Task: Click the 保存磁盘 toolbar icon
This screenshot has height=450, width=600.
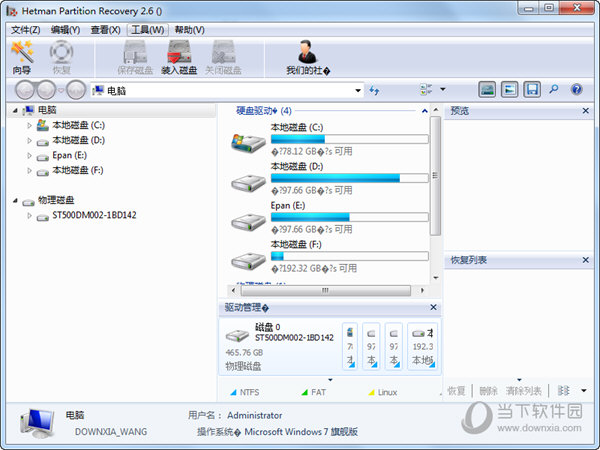Action: [x=135, y=57]
